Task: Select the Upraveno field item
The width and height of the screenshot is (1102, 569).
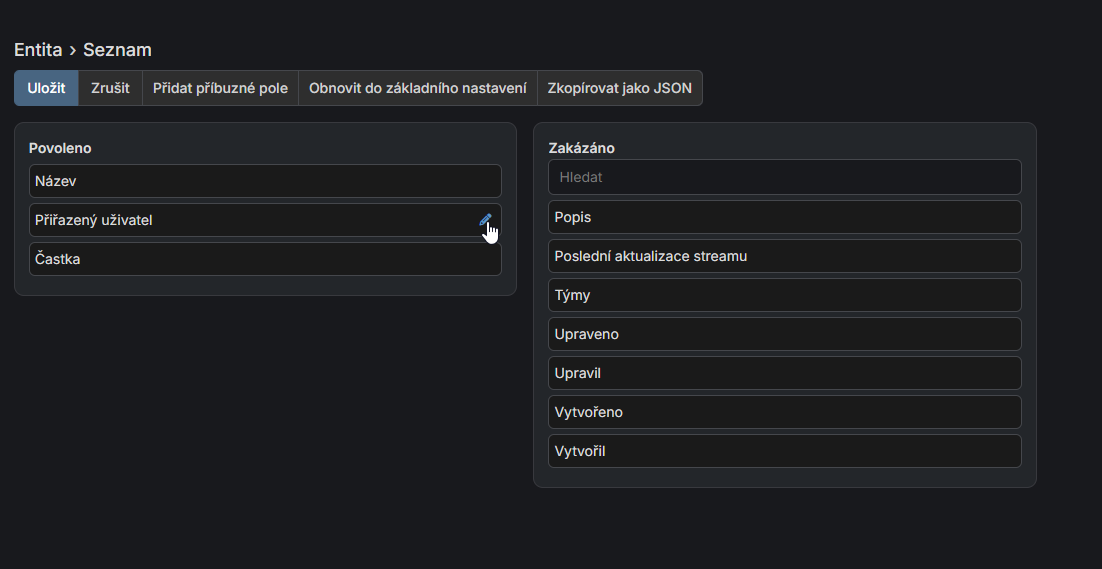Action: pos(784,334)
